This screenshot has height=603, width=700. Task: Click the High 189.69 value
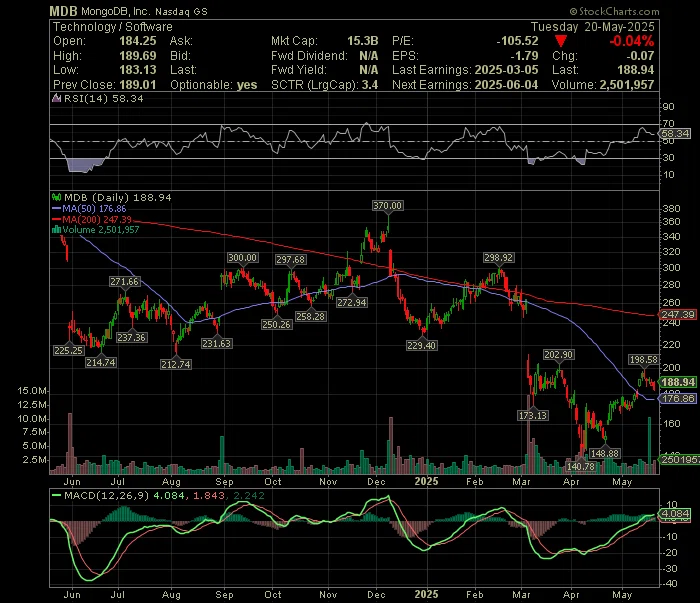(138, 56)
